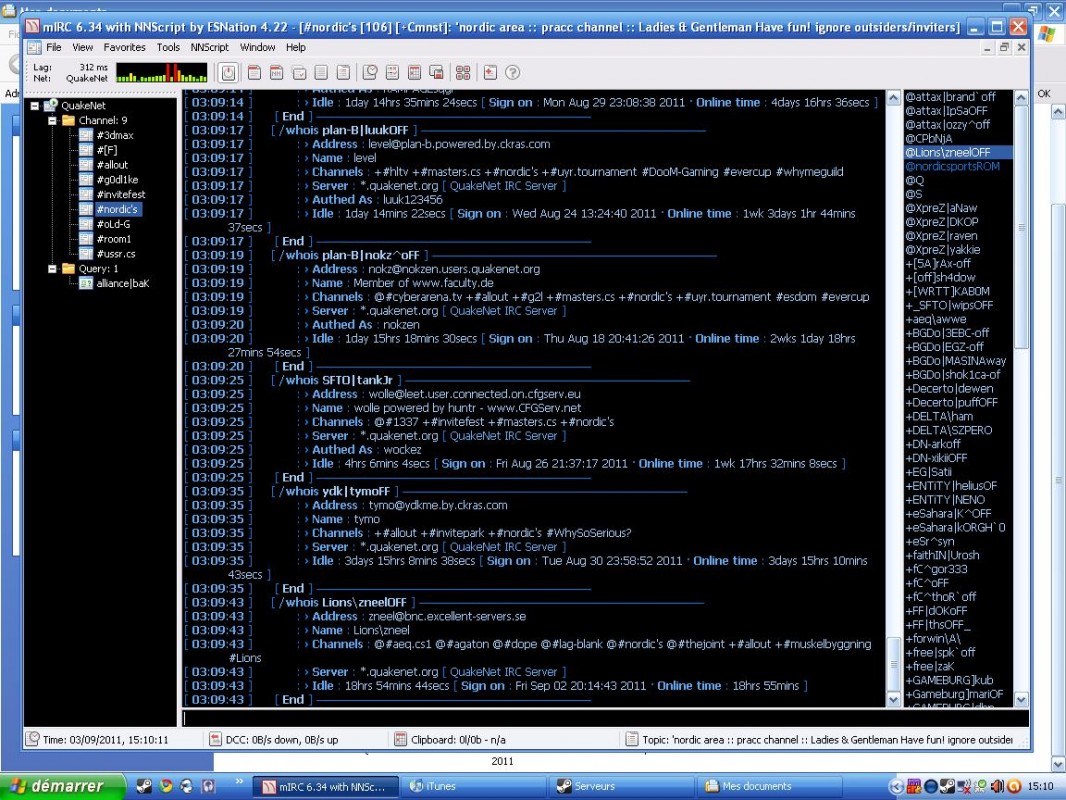Open the alliance|baK query window

(x=122, y=284)
